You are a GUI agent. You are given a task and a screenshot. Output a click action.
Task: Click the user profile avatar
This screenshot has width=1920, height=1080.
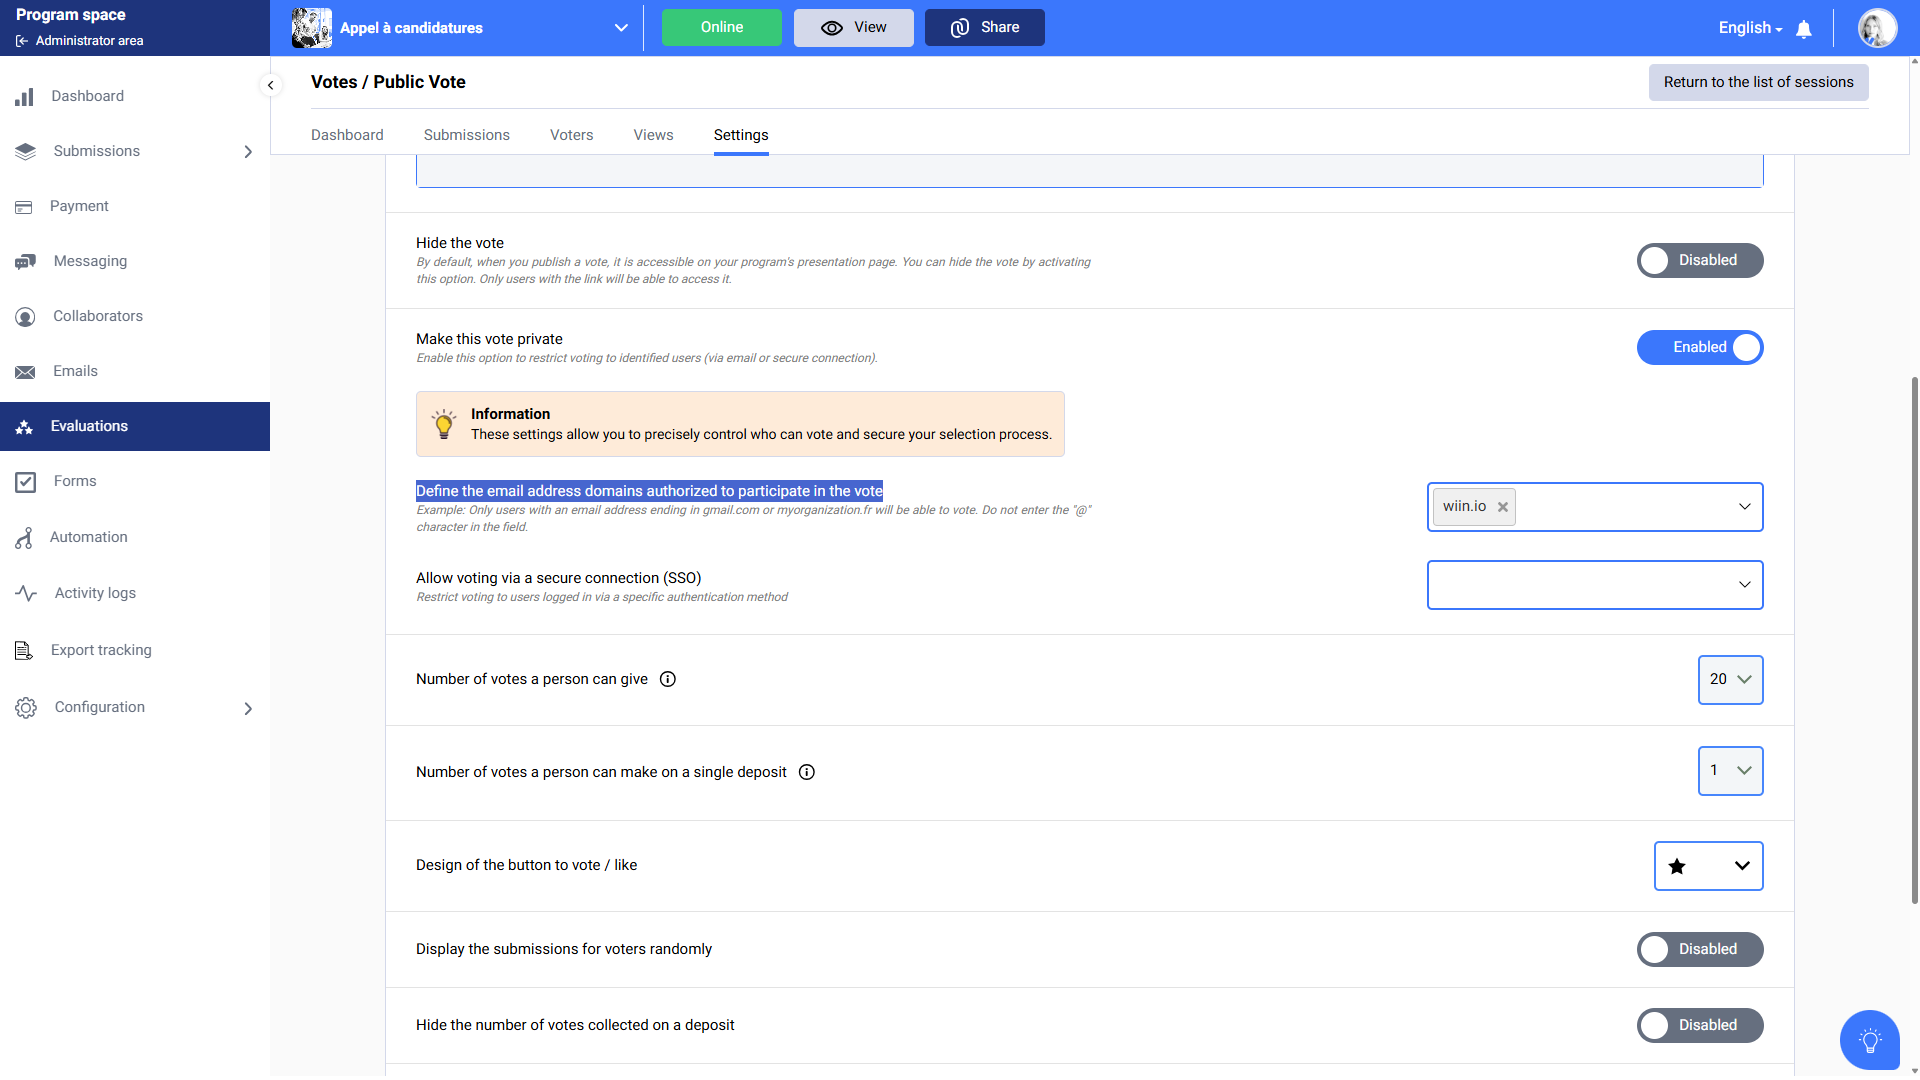click(1877, 28)
